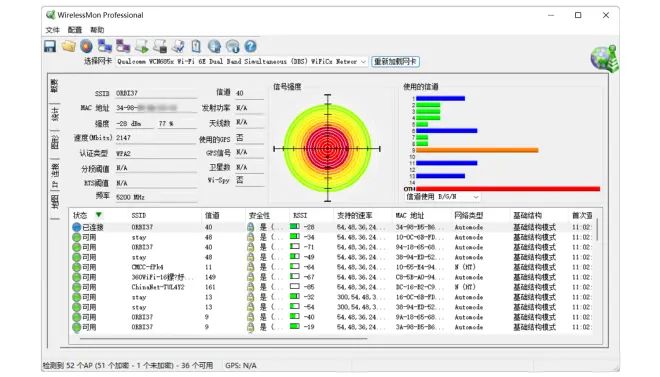Click the 重新加载网卡 button
Image resolution: width=660 pixels, height=377 pixels.
[395, 61]
